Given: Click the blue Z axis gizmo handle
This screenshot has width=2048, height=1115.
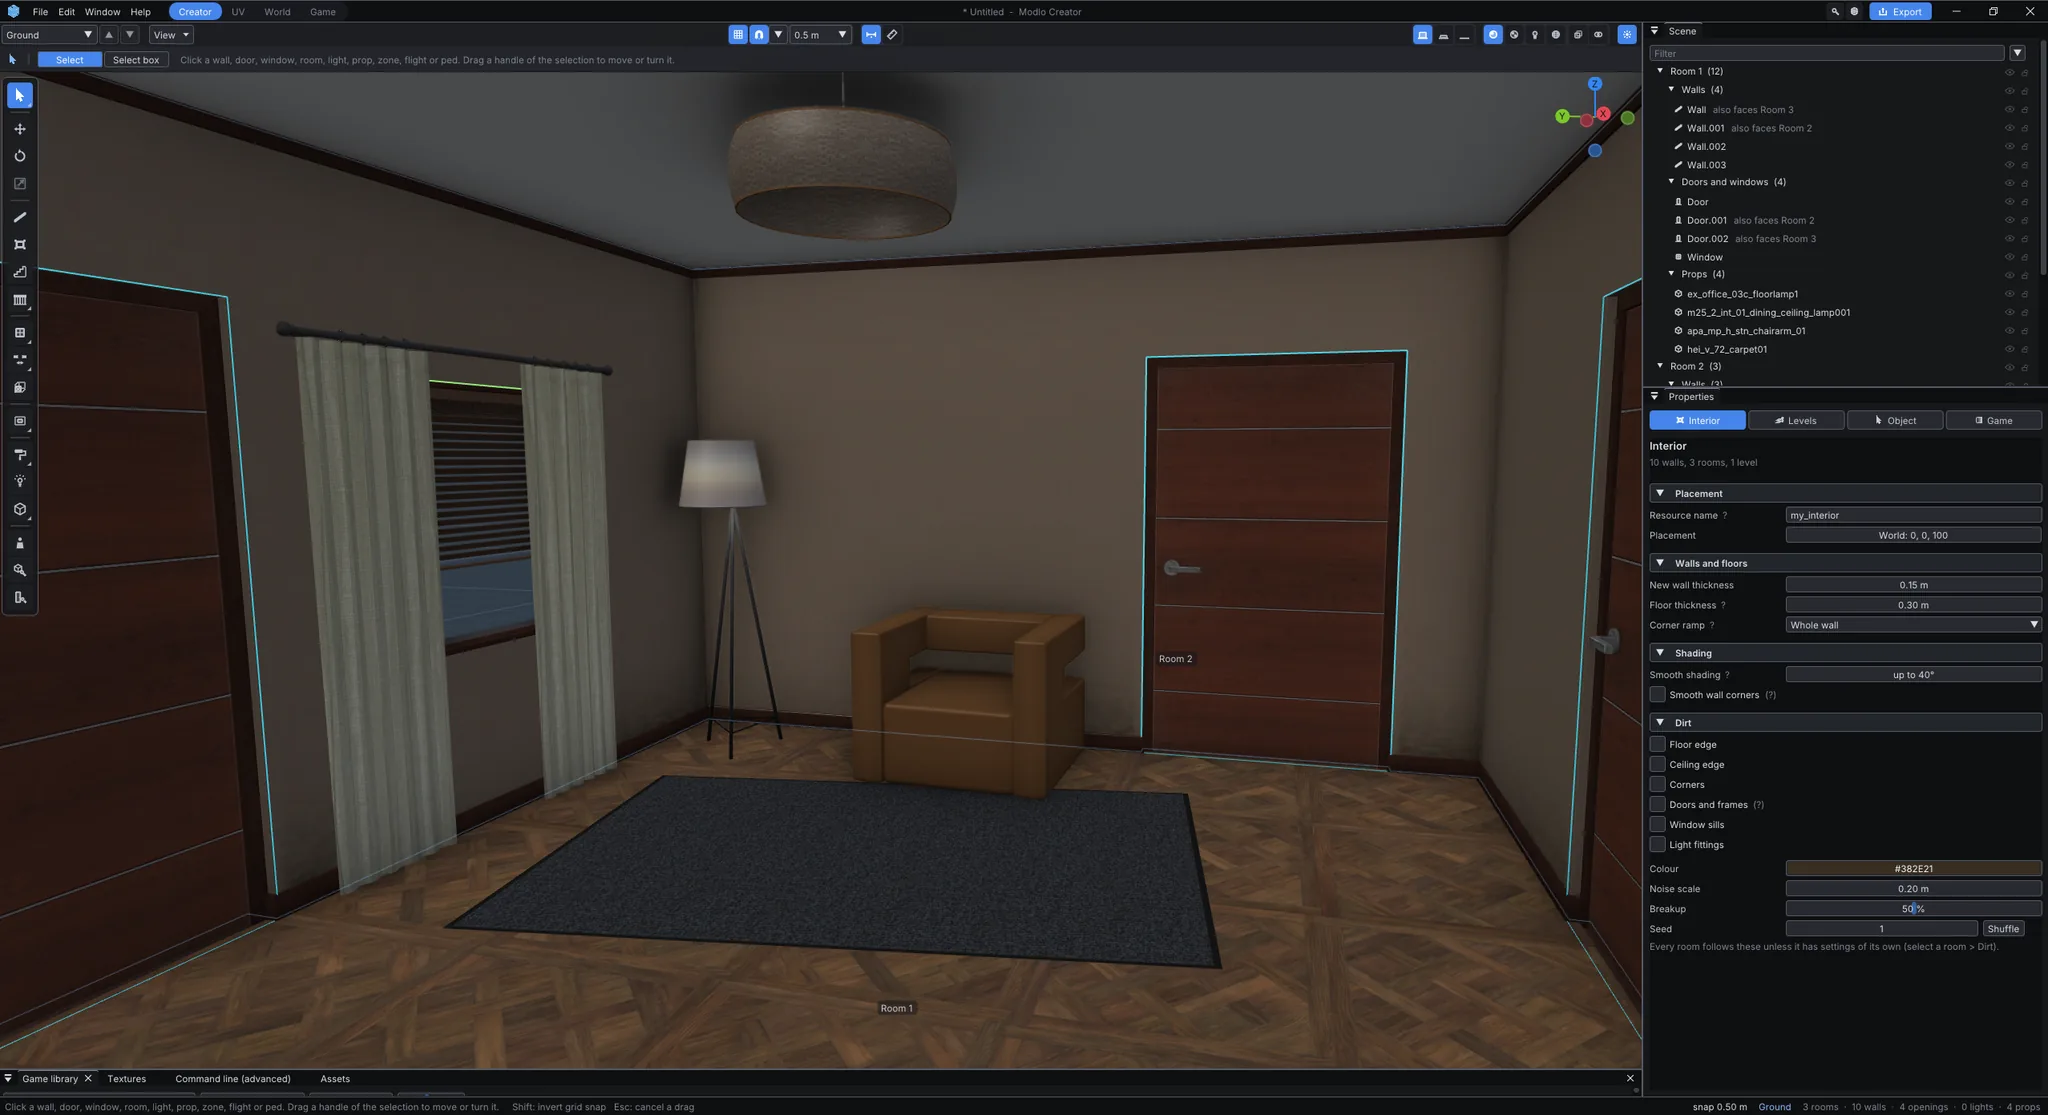Looking at the screenshot, I should (x=1595, y=84).
